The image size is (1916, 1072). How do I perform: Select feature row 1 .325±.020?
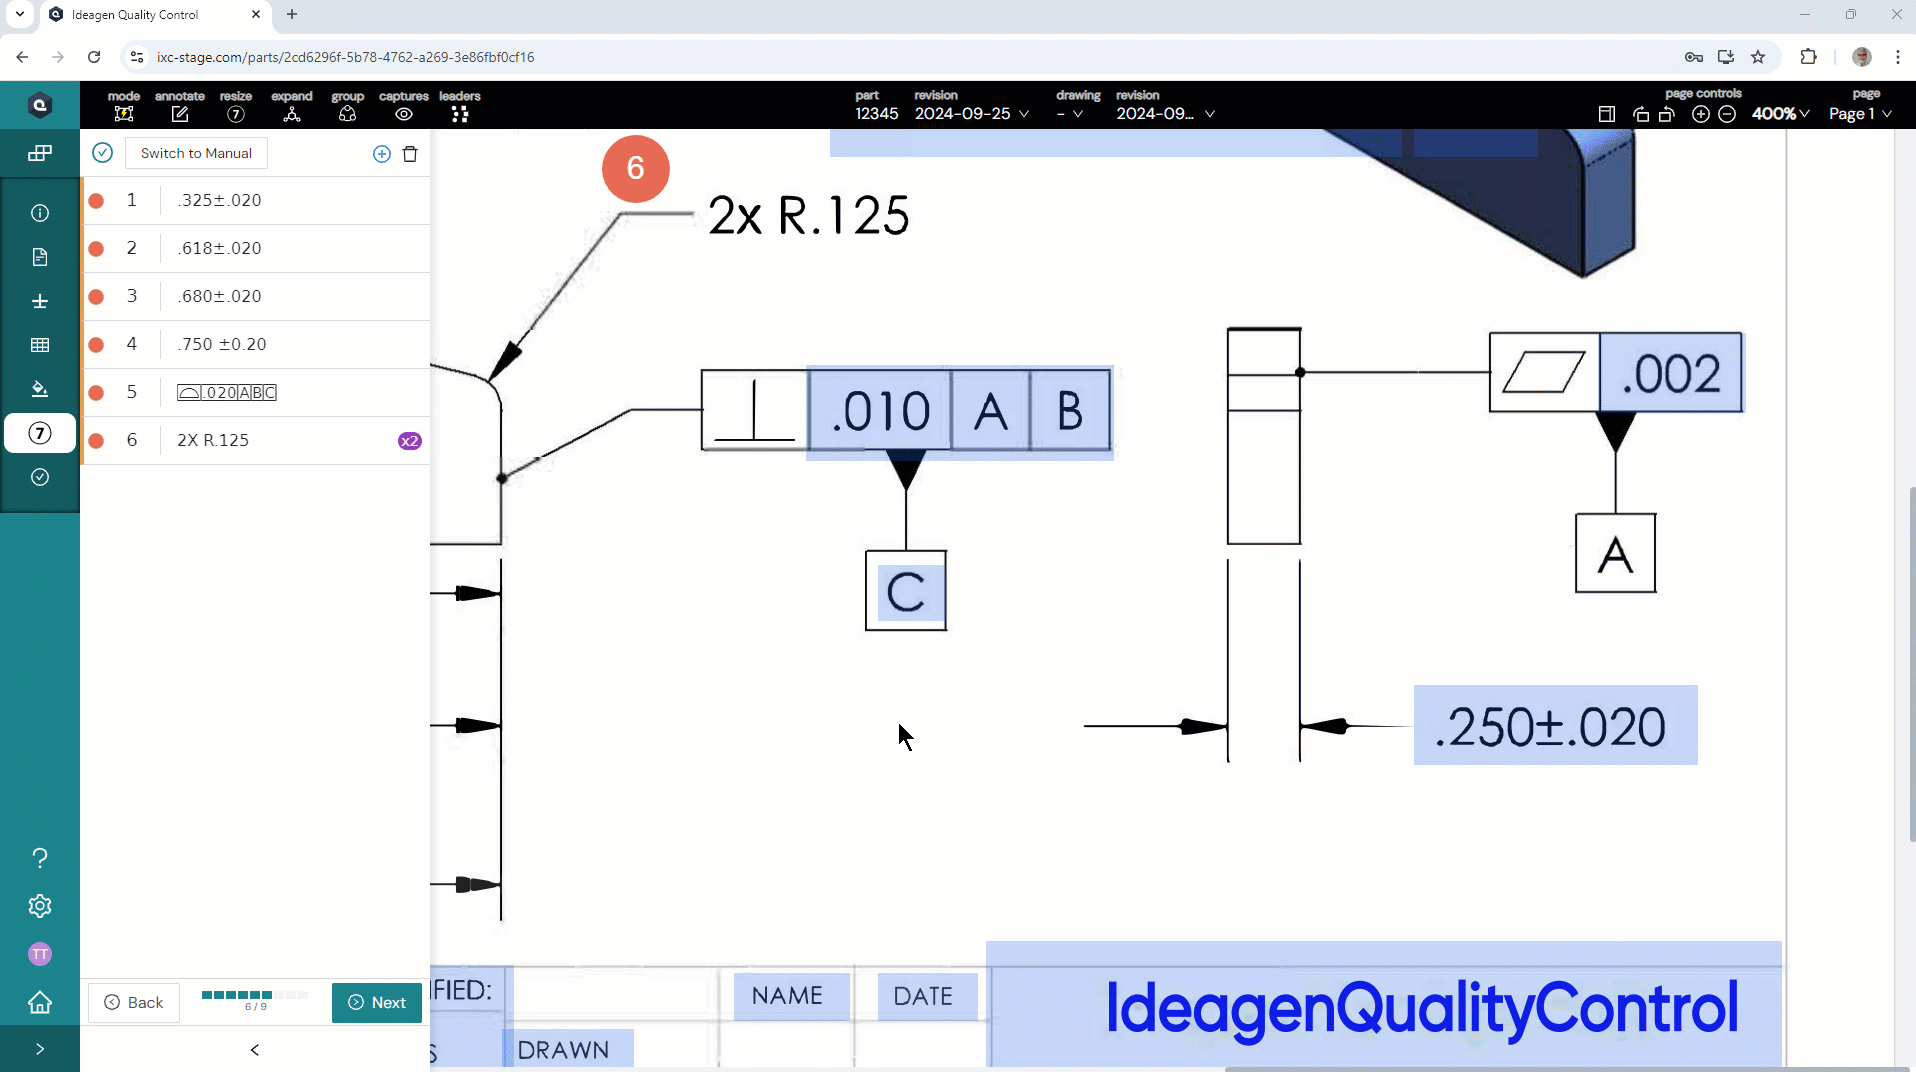256,200
